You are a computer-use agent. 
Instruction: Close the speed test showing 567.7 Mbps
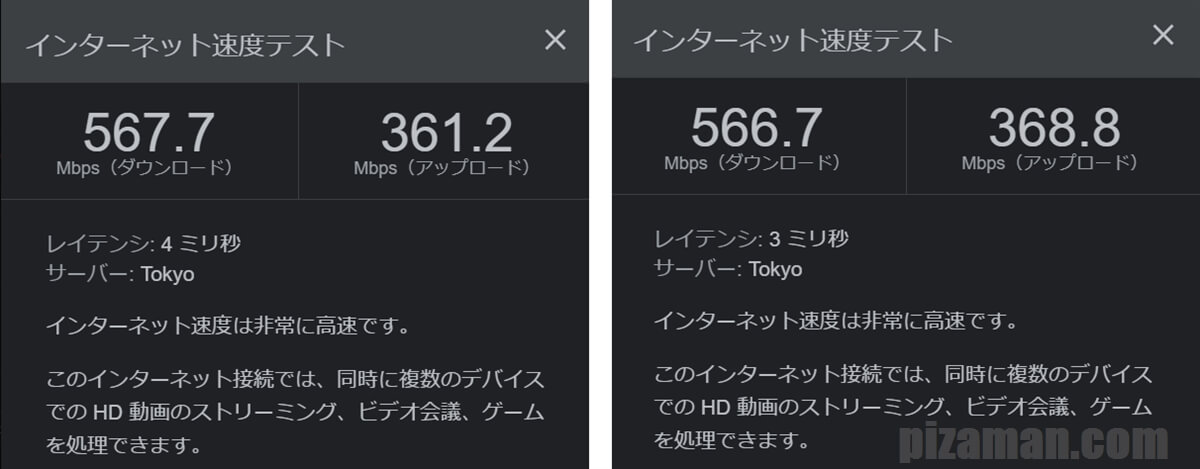[554, 40]
